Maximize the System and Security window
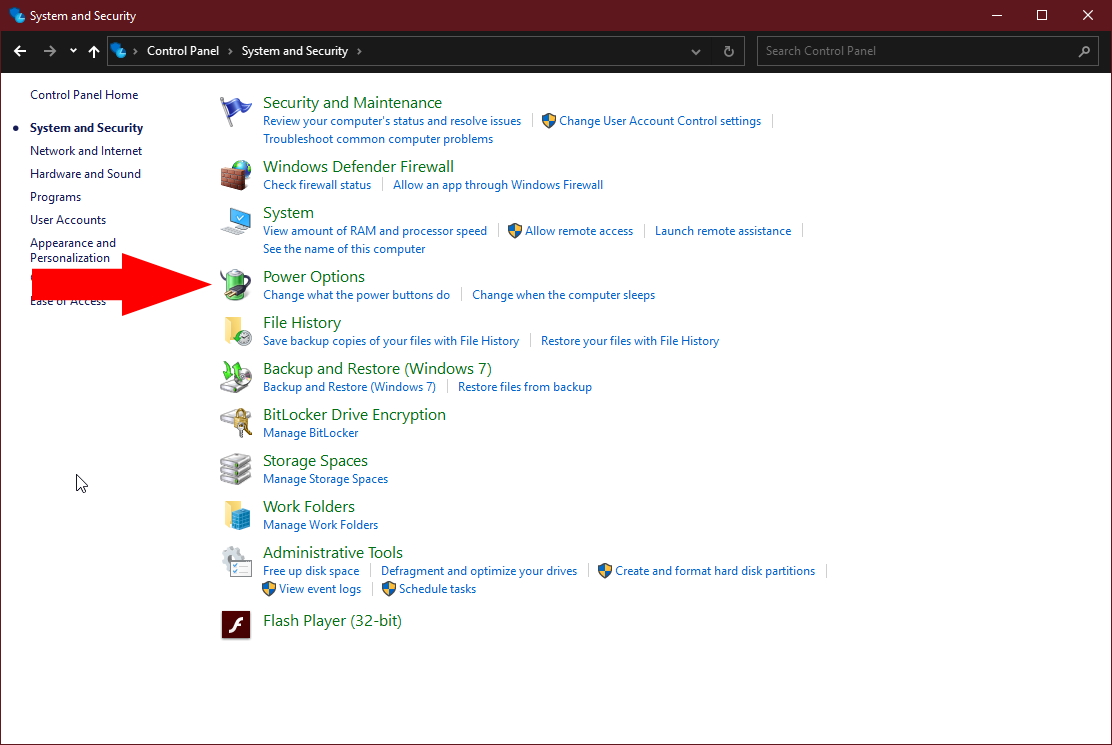This screenshot has height=745, width=1112. [x=1042, y=16]
